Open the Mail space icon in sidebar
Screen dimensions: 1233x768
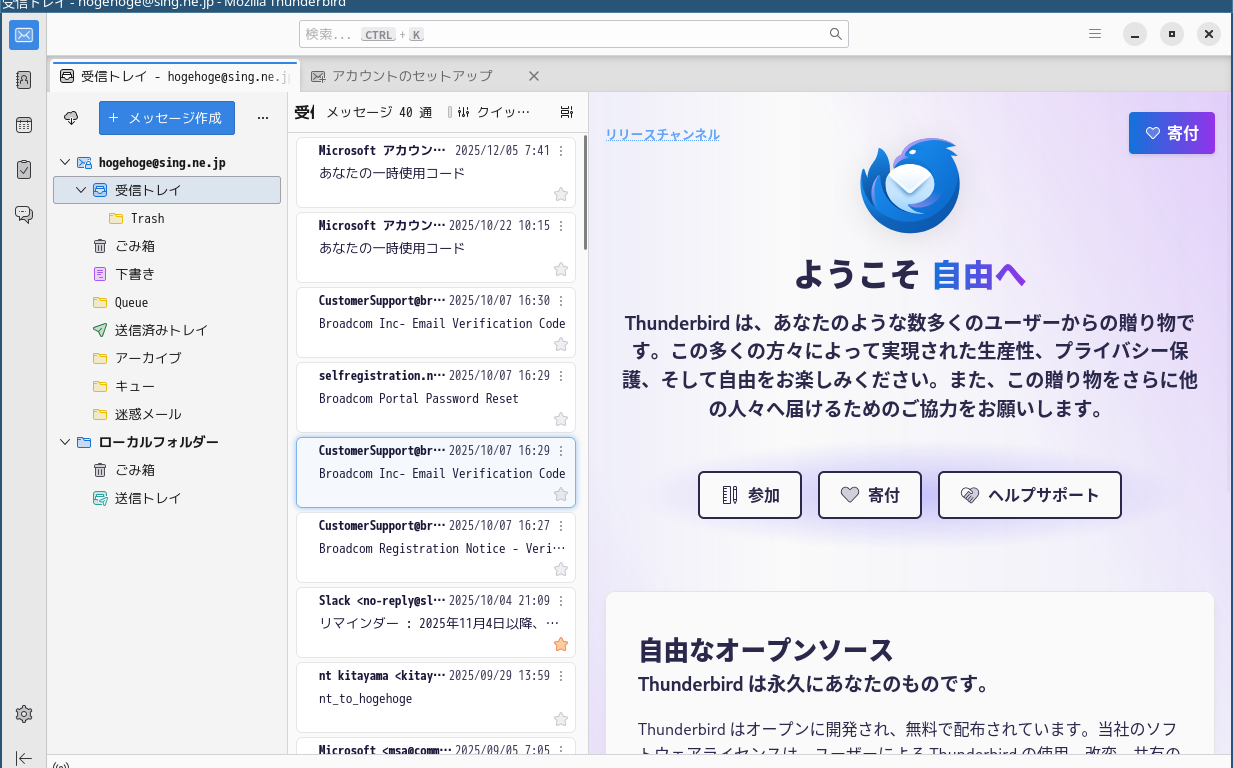point(24,36)
